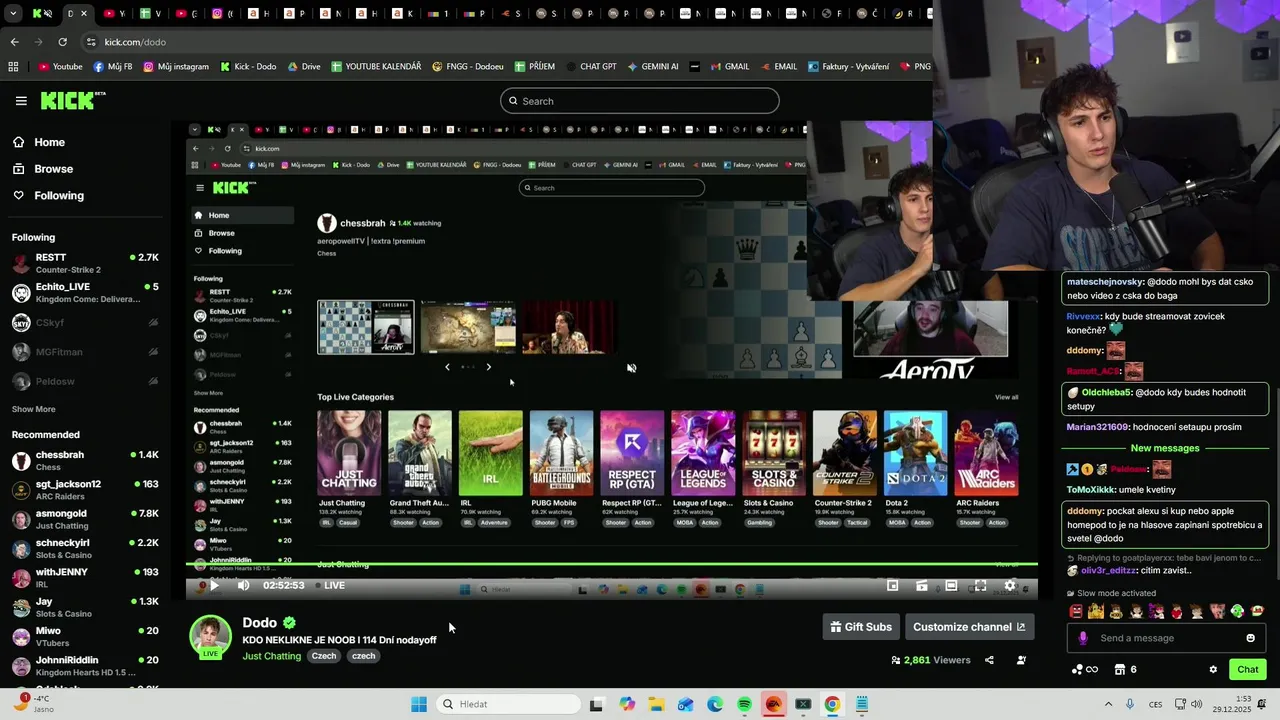The image size is (1280, 720).
Task: Click the Send a message field
Action: point(1165,638)
